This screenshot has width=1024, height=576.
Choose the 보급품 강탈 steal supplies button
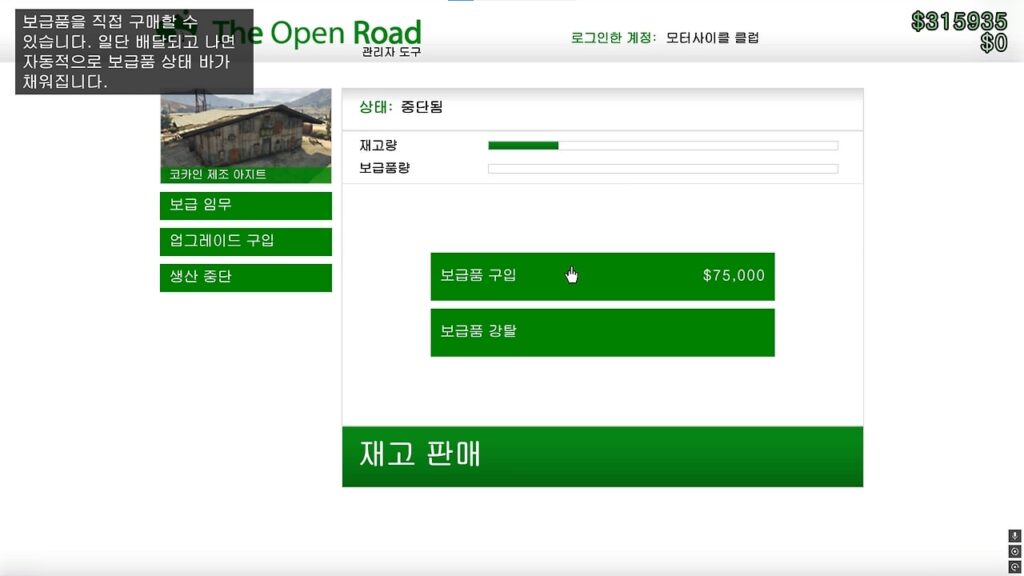tap(602, 332)
